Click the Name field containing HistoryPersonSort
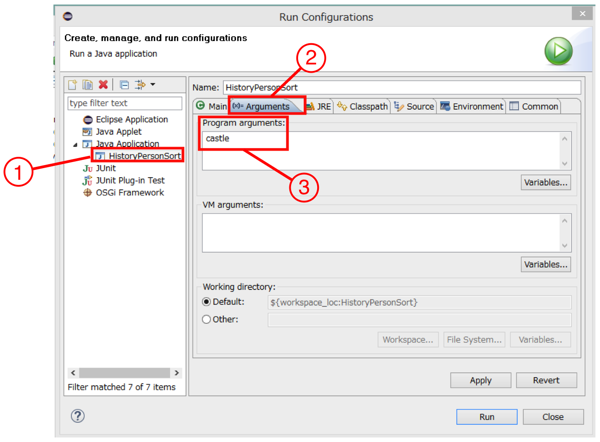The width and height of the screenshot is (600, 442). coord(402,87)
